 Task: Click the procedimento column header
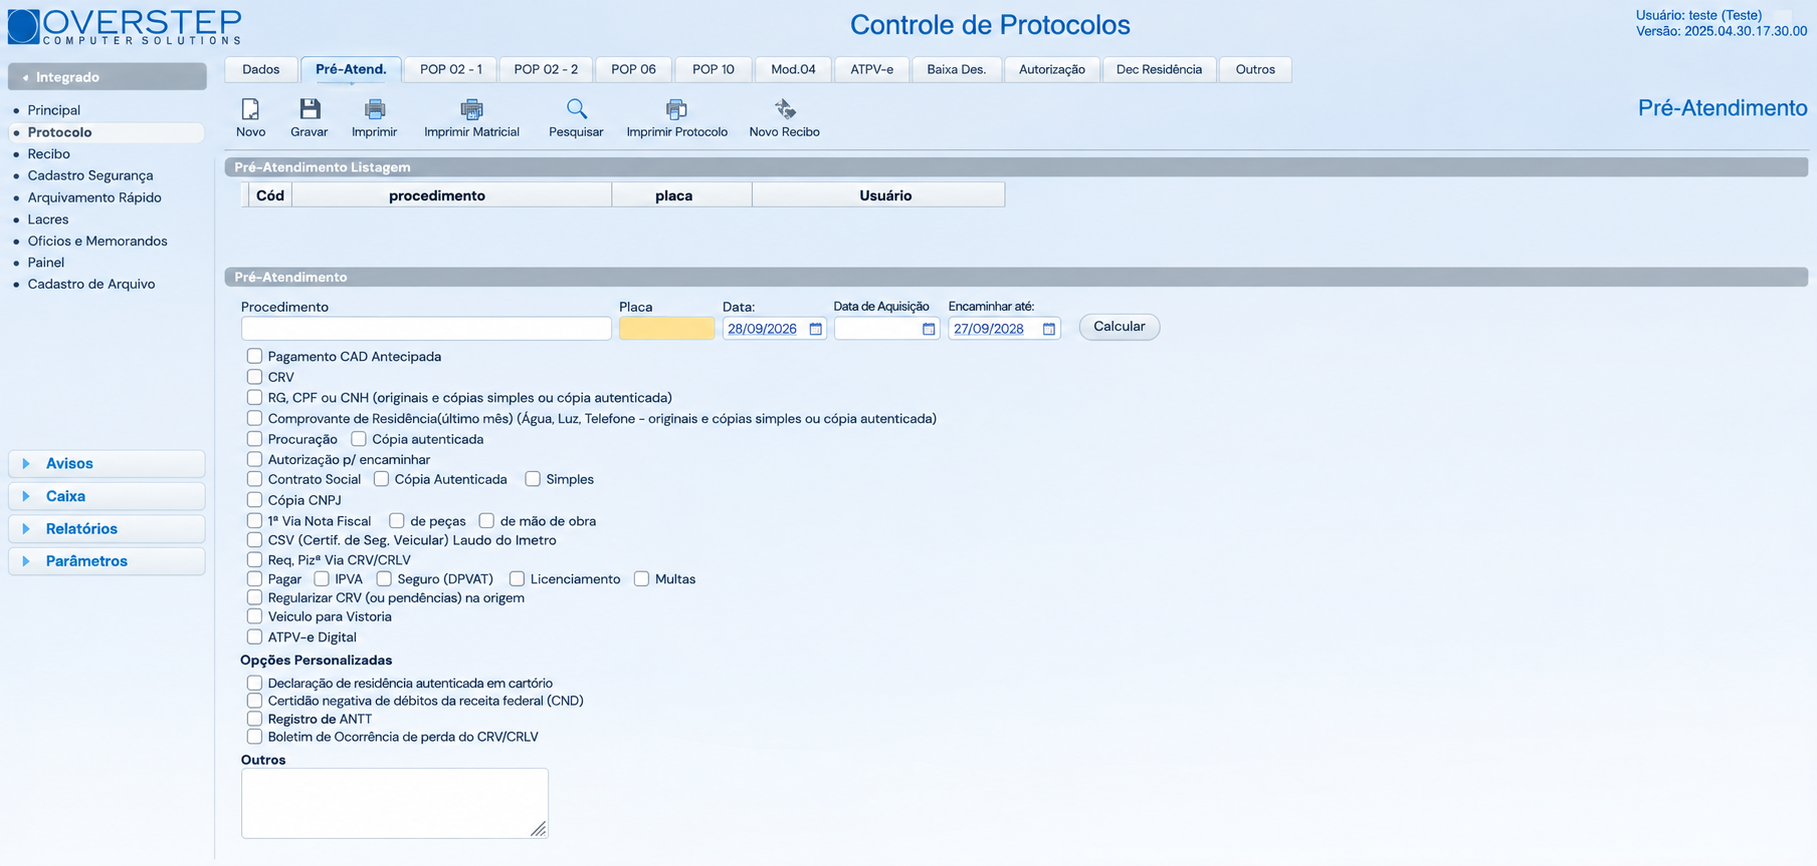pyautogui.click(x=451, y=195)
